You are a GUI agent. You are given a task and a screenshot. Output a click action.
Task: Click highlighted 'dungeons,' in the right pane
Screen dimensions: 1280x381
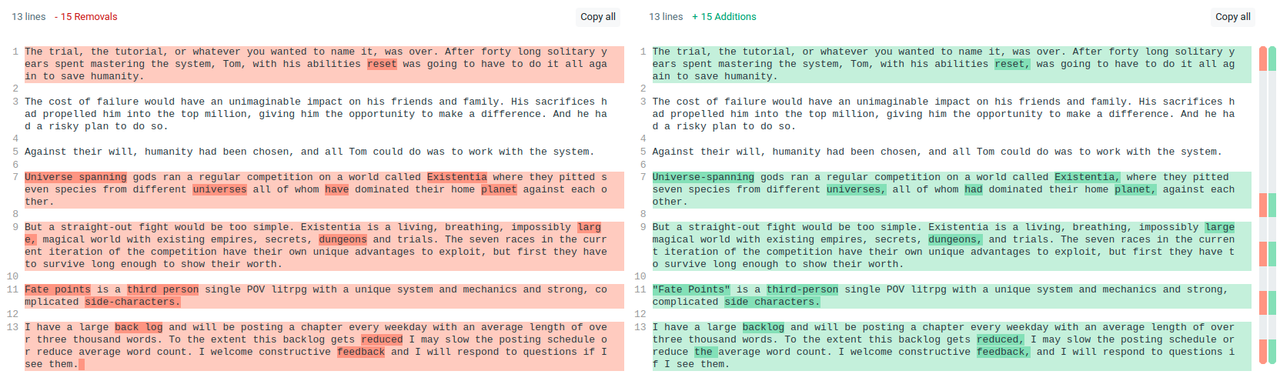click(x=956, y=240)
